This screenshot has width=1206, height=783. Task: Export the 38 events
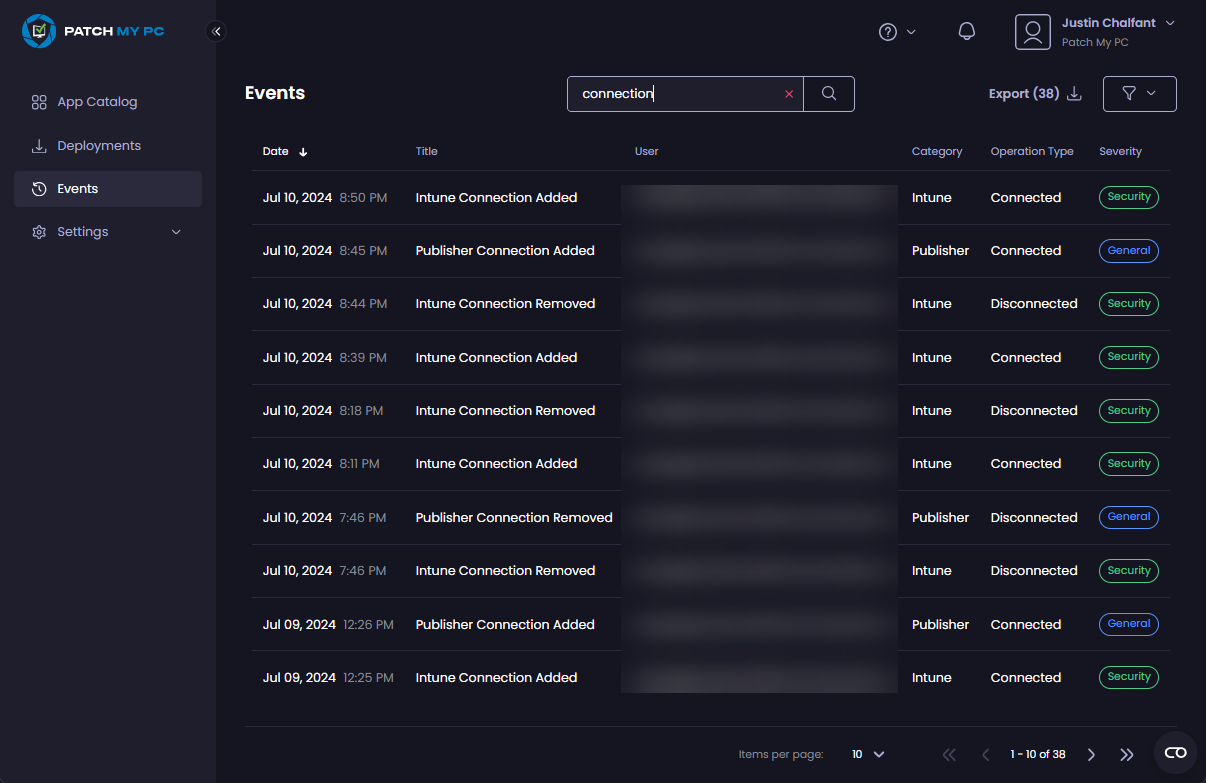[x=1035, y=94]
